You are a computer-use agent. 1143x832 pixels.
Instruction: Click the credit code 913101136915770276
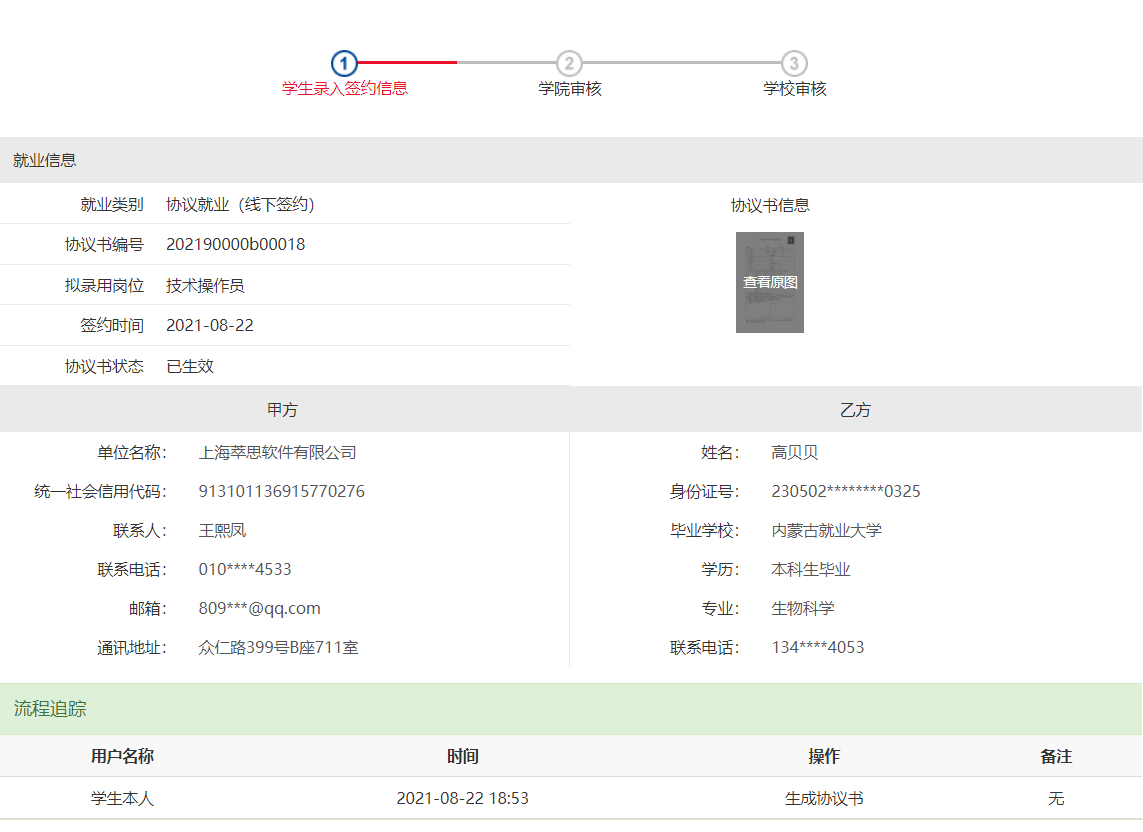coord(282,491)
